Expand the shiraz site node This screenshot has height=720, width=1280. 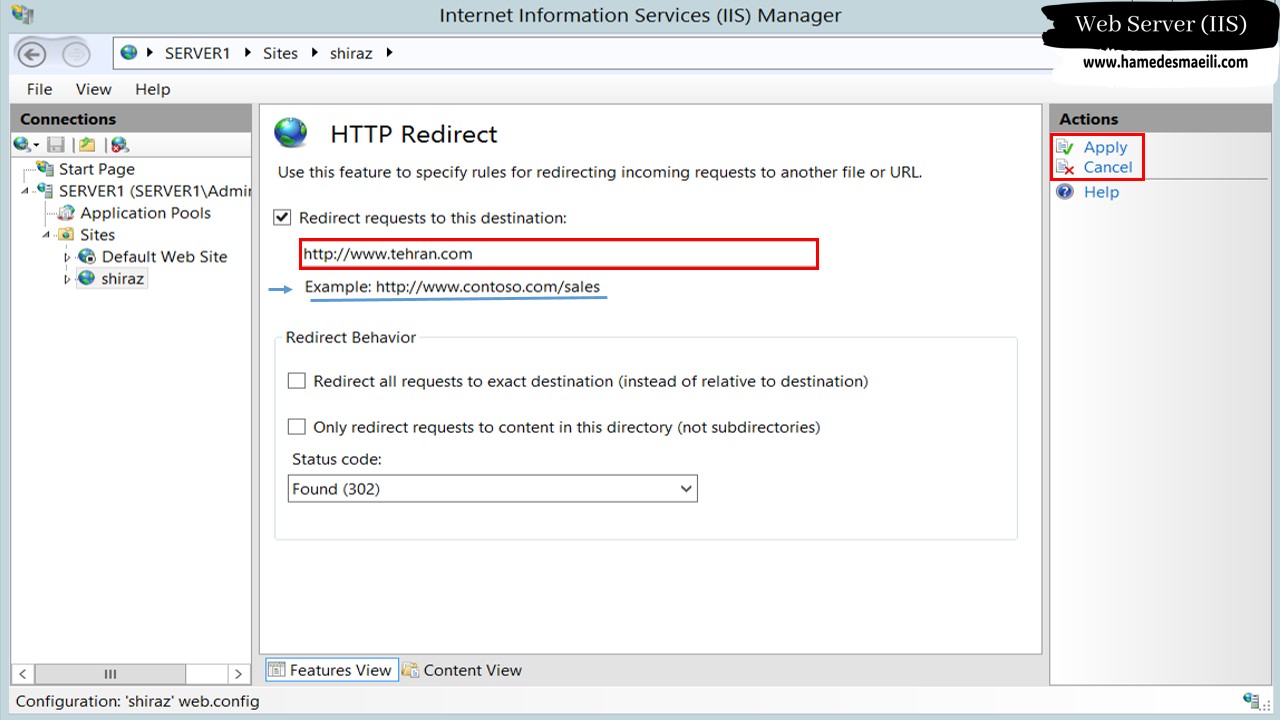pos(68,279)
